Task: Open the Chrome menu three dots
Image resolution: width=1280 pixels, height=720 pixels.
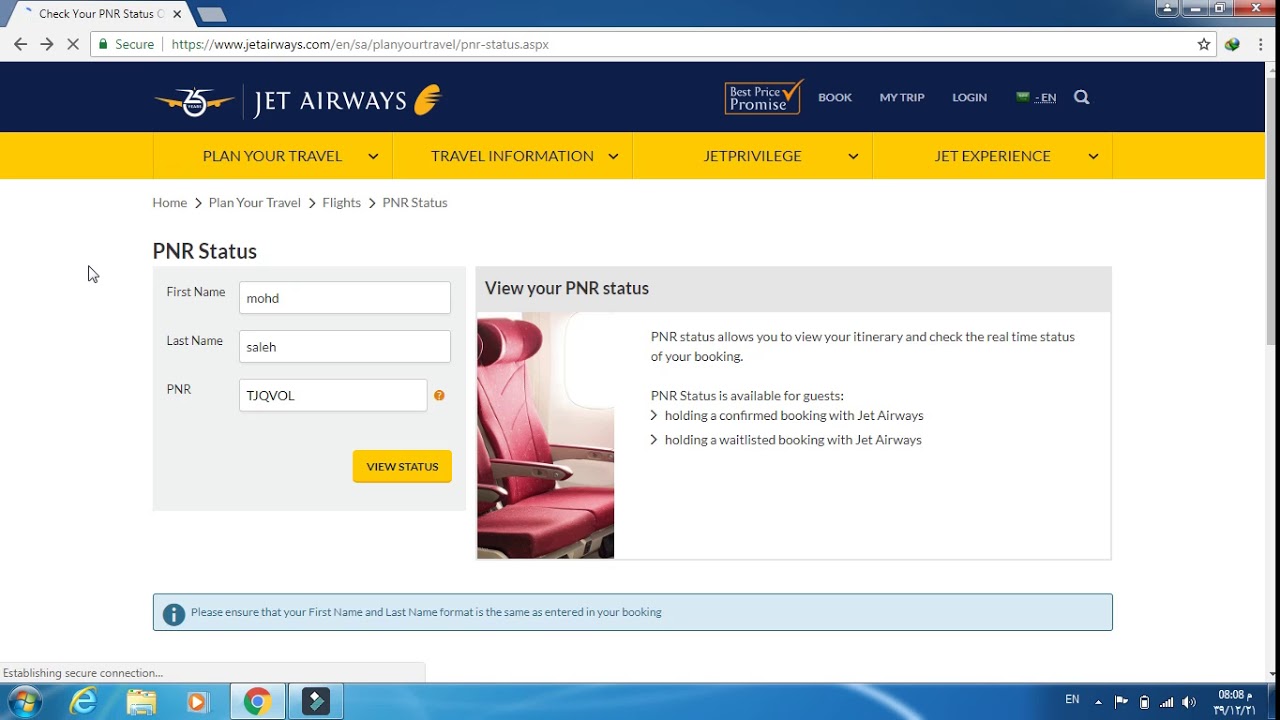Action: [x=1262, y=44]
